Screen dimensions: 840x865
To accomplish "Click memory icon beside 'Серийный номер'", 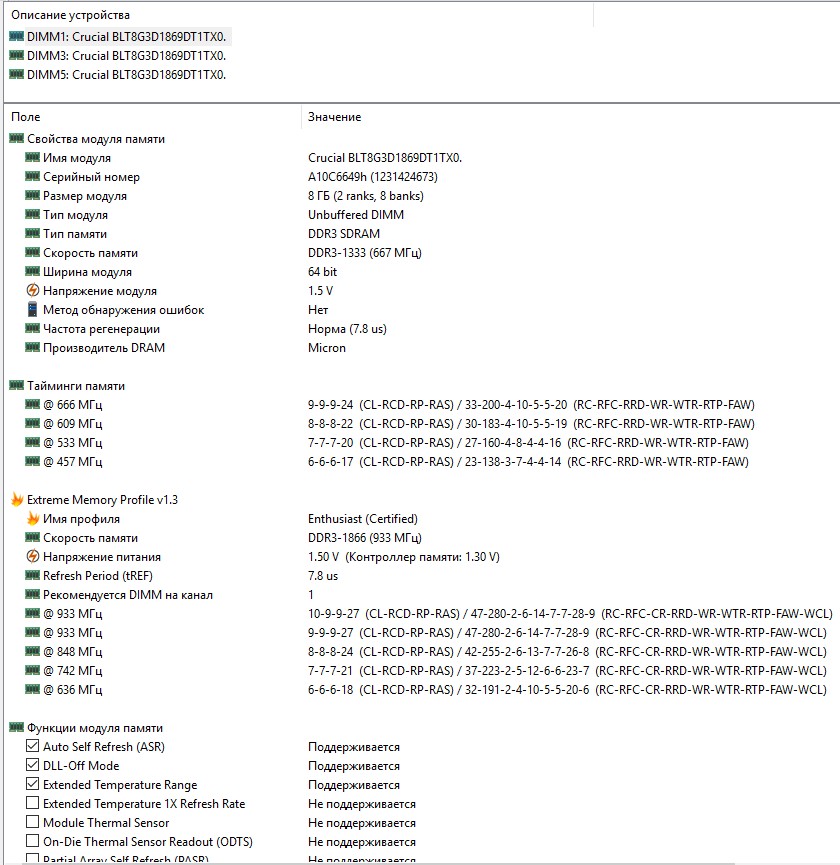I will pyautogui.click(x=33, y=177).
